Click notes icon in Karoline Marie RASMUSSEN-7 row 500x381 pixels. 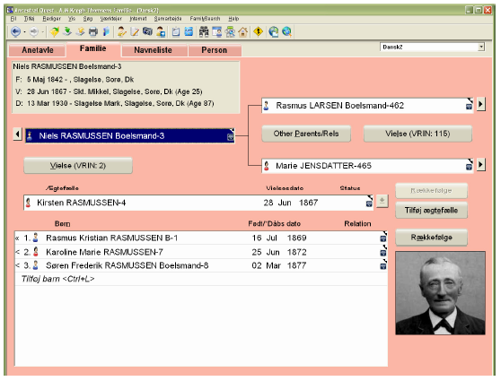(383, 253)
